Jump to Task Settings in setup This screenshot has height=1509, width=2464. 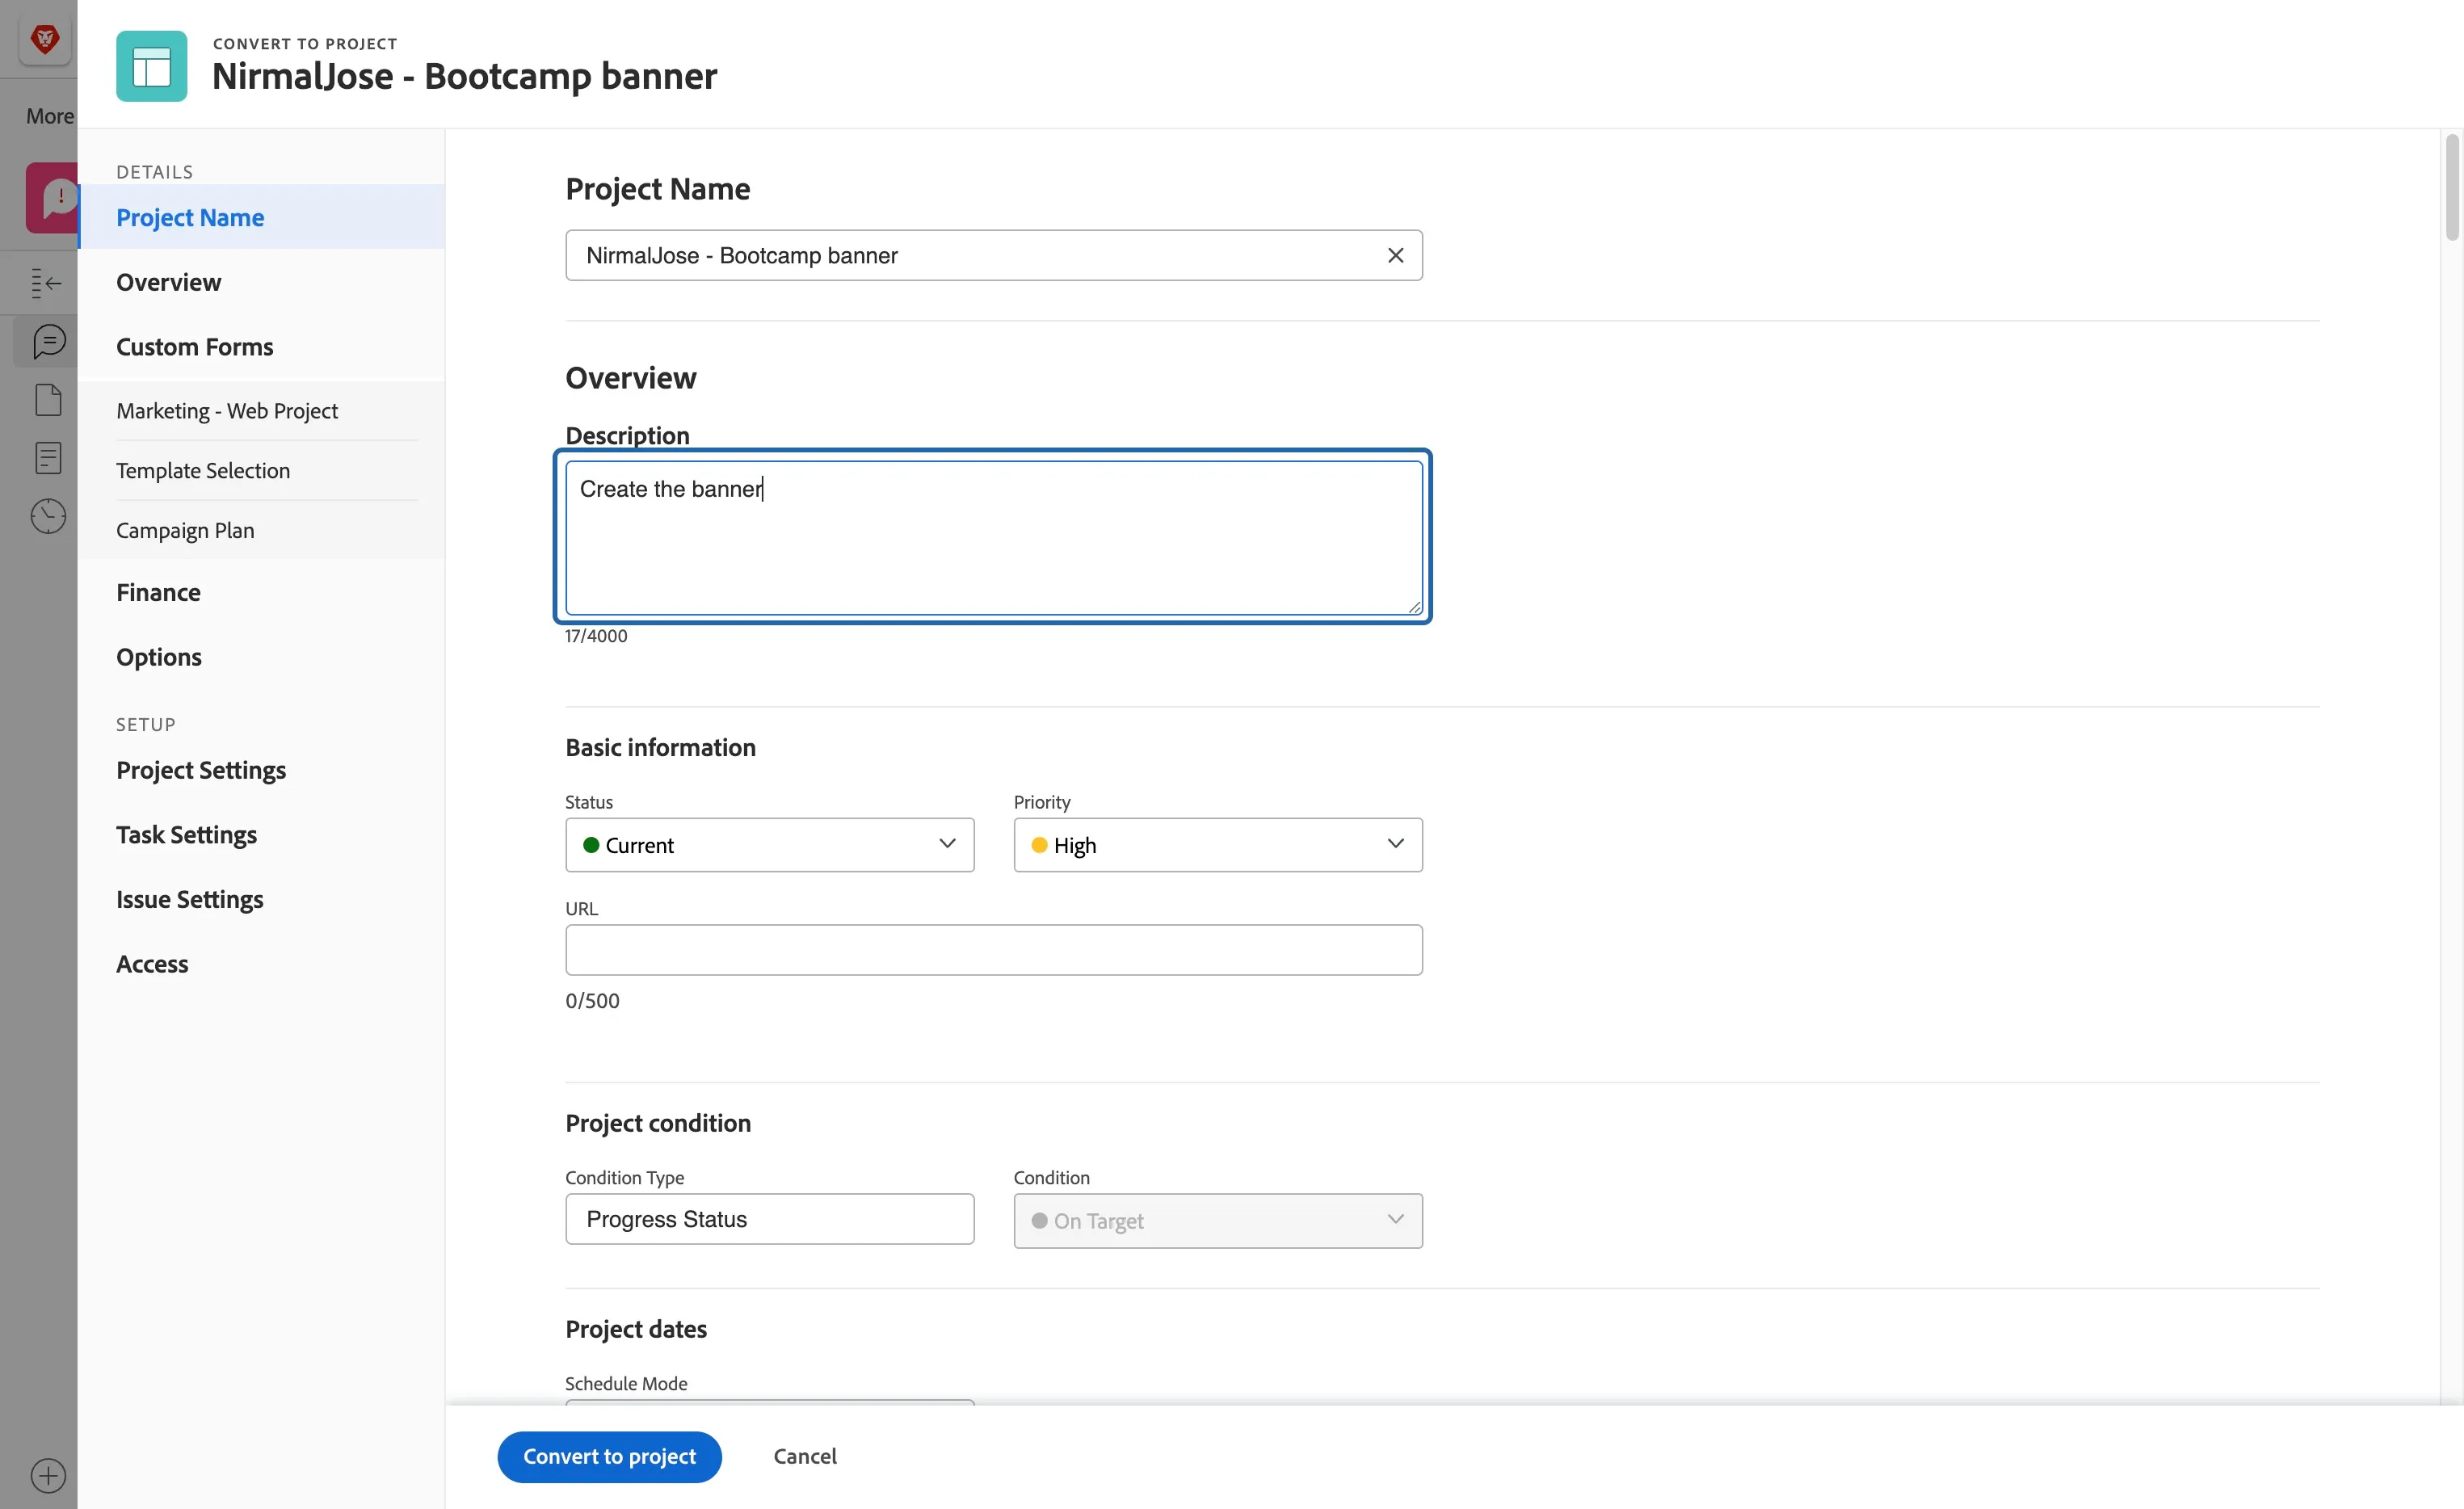pyautogui.click(x=186, y=835)
